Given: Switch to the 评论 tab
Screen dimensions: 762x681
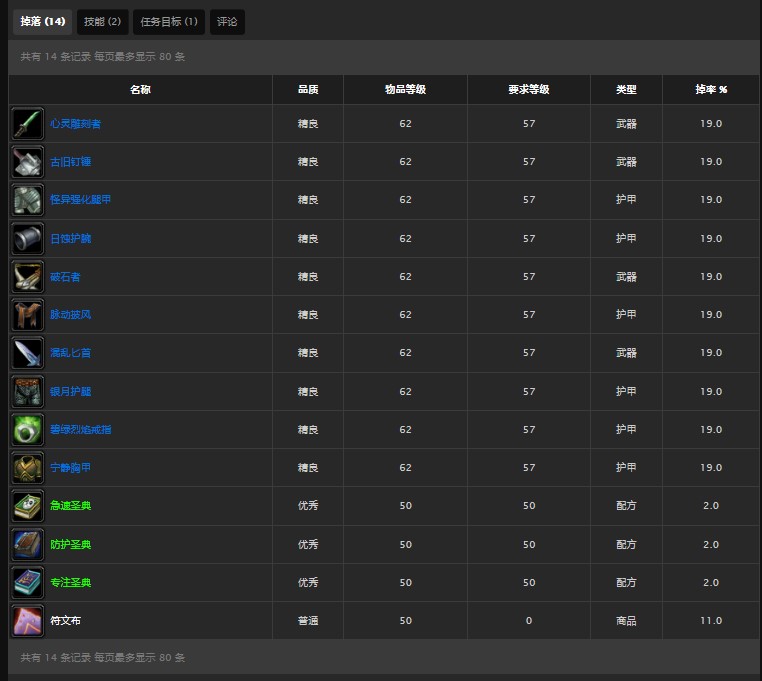Looking at the screenshot, I should (x=227, y=21).
